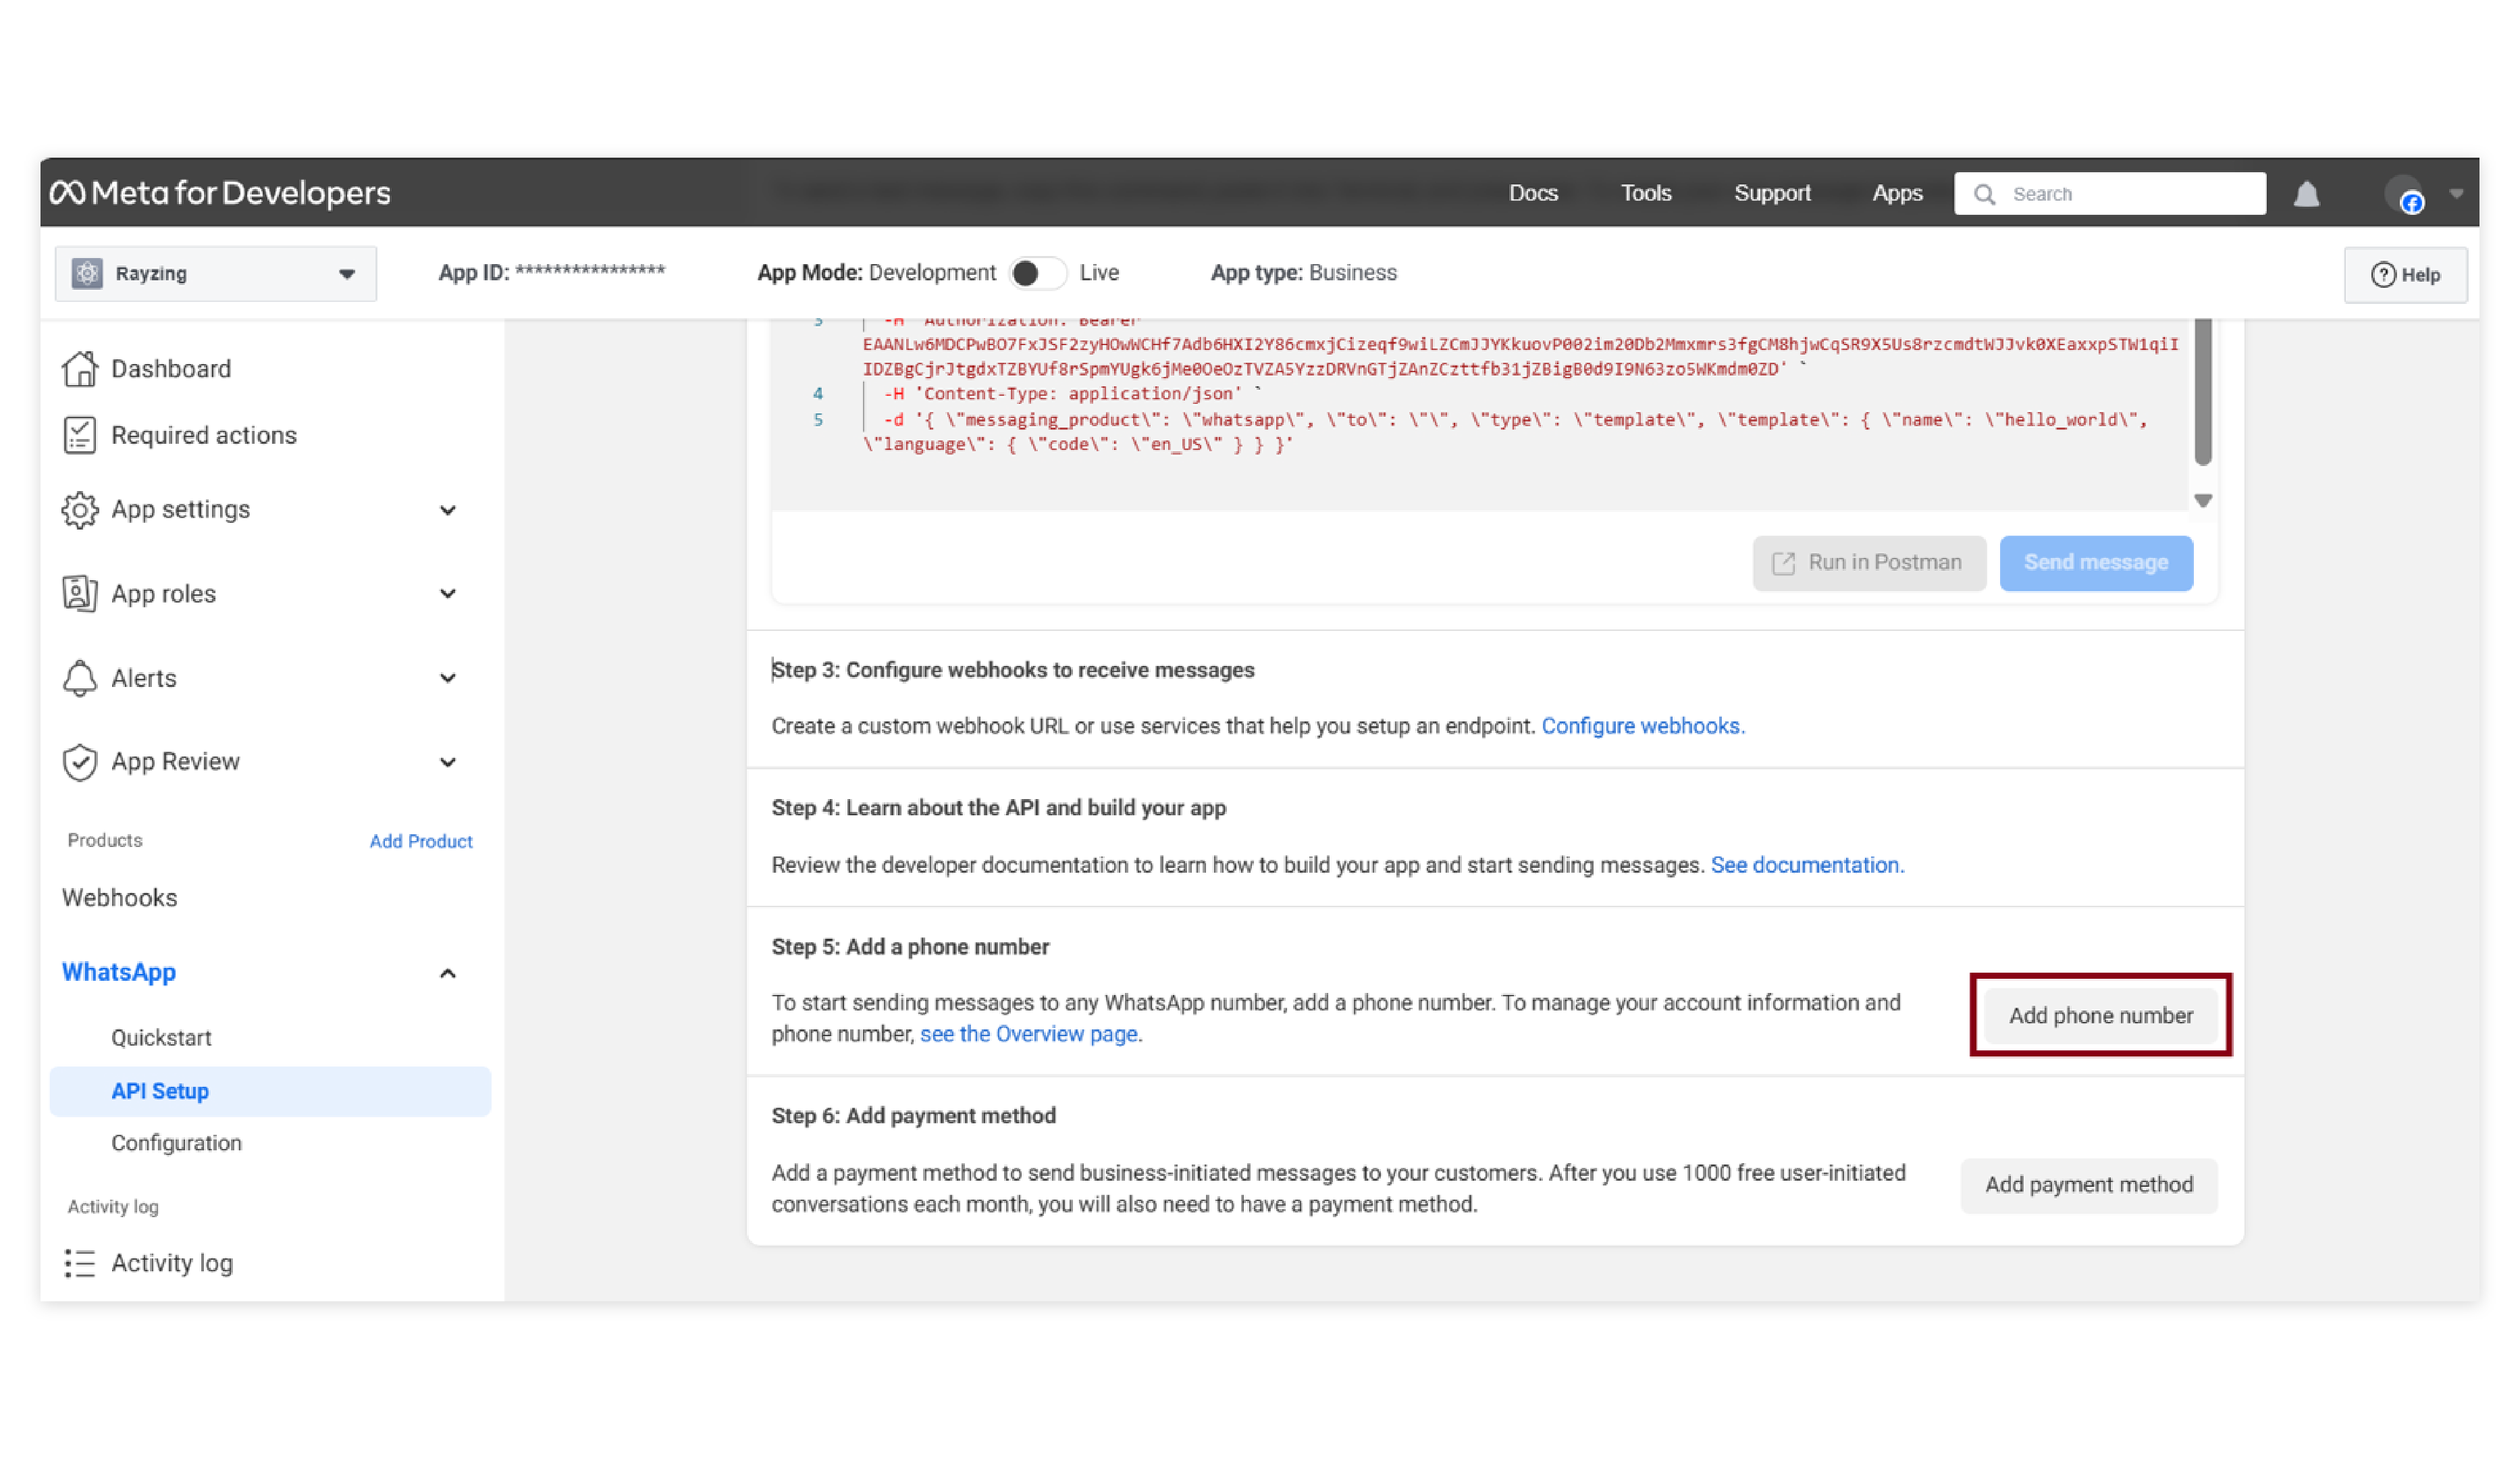2520x1459 pixels.
Task: Click the profile avatar icon
Action: 2403,194
